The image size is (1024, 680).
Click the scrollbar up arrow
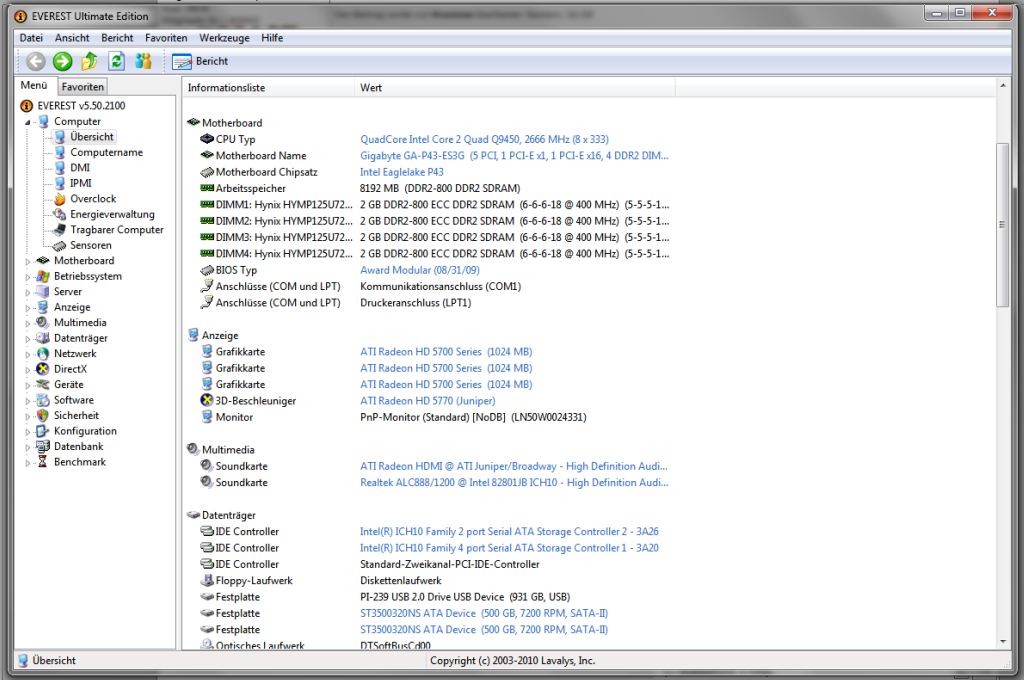tap(1002, 86)
